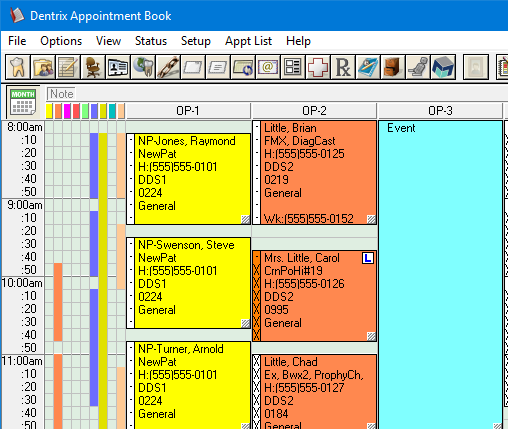Click the yellow provider color swatch
The width and height of the screenshot is (508, 429).
tap(49, 111)
